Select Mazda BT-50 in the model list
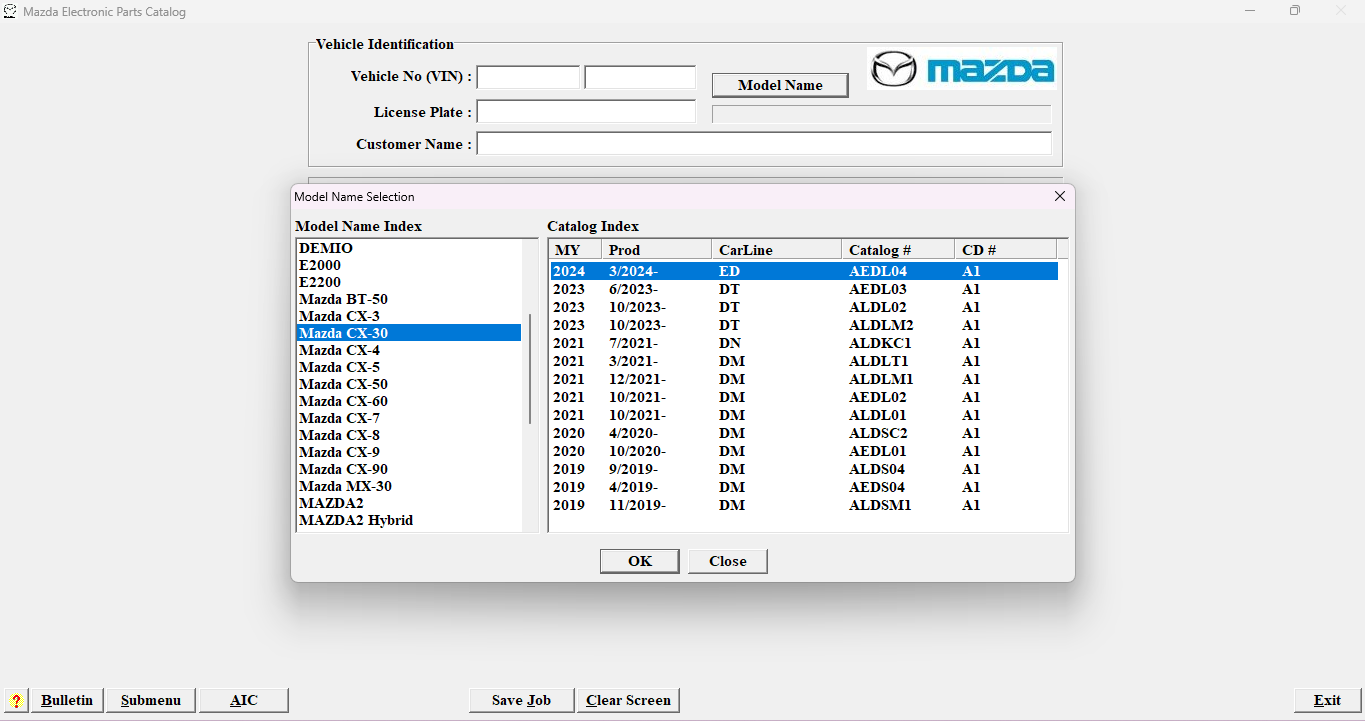Viewport: 1365px width, 721px height. click(x=409, y=299)
